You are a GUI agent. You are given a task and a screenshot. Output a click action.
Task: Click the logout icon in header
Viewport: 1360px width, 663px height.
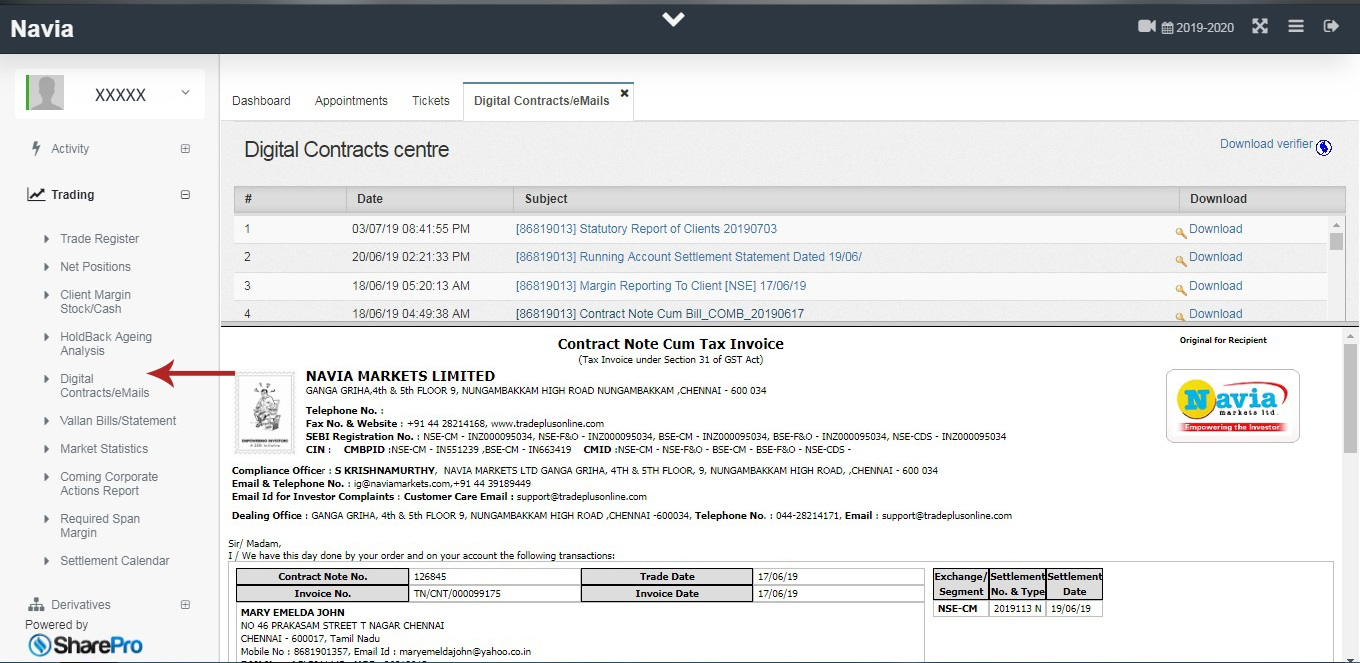point(1331,27)
